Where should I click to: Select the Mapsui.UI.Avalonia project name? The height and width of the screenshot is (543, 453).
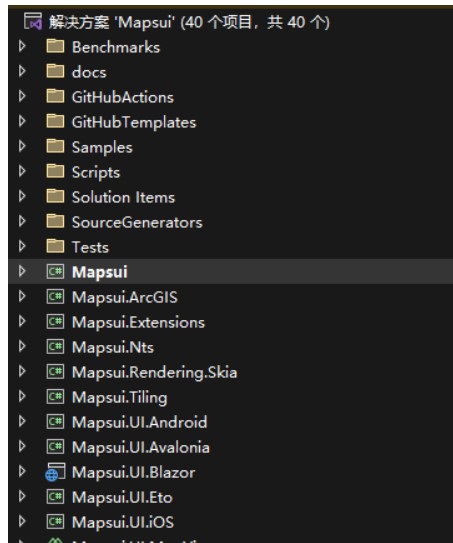pos(141,447)
